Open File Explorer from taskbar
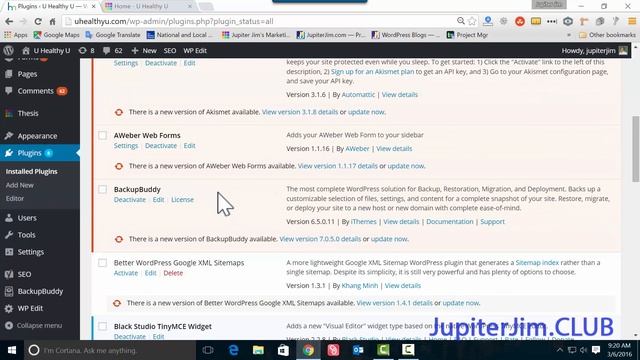The image size is (640, 360). coord(258,350)
